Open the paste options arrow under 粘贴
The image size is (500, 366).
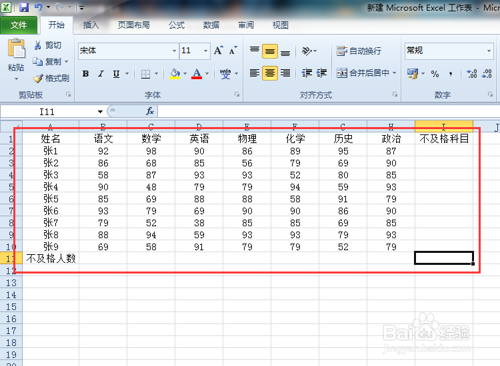pyautogui.click(x=16, y=79)
